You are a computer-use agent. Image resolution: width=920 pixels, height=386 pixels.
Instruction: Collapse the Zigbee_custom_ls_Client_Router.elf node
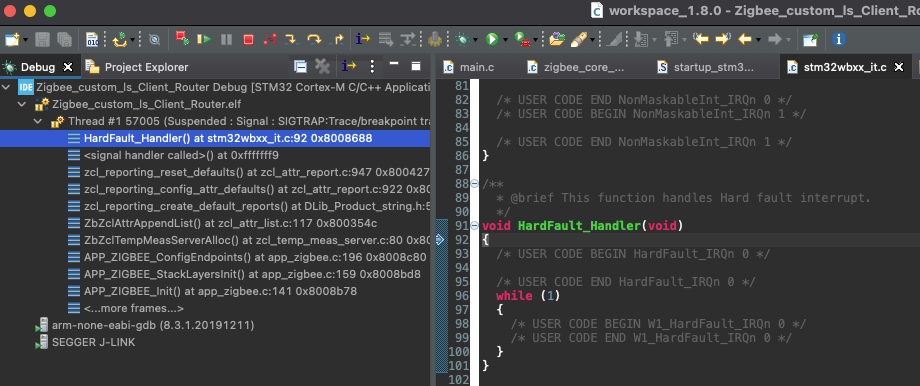[22, 104]
